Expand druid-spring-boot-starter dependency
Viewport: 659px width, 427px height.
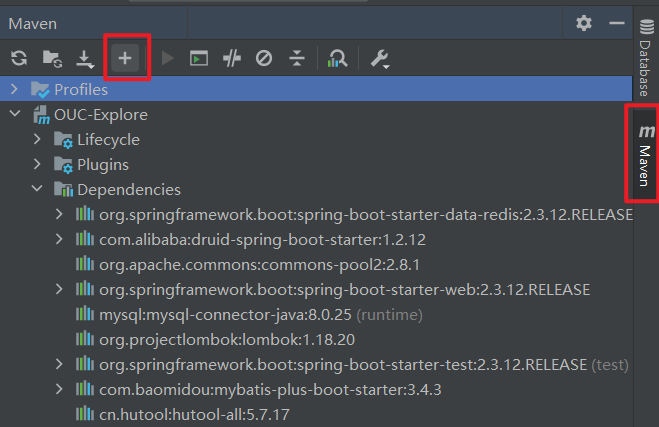(x=59, y=239)
